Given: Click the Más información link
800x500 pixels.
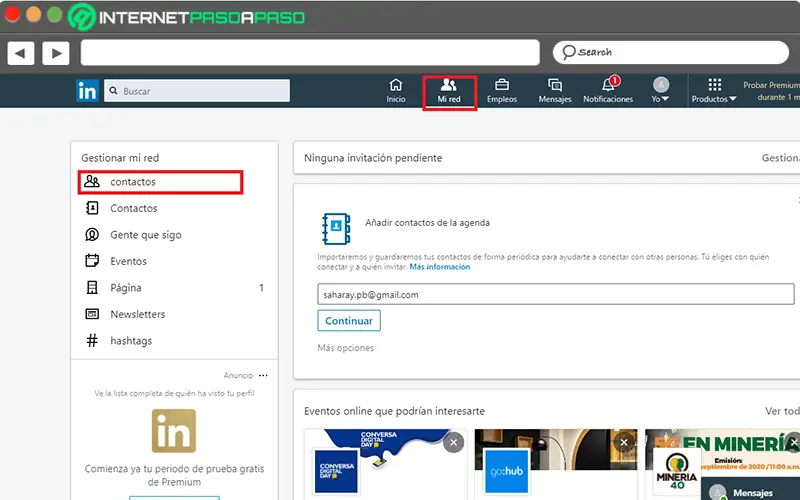Looking at the screenshot, I should [x=440, y=267].
